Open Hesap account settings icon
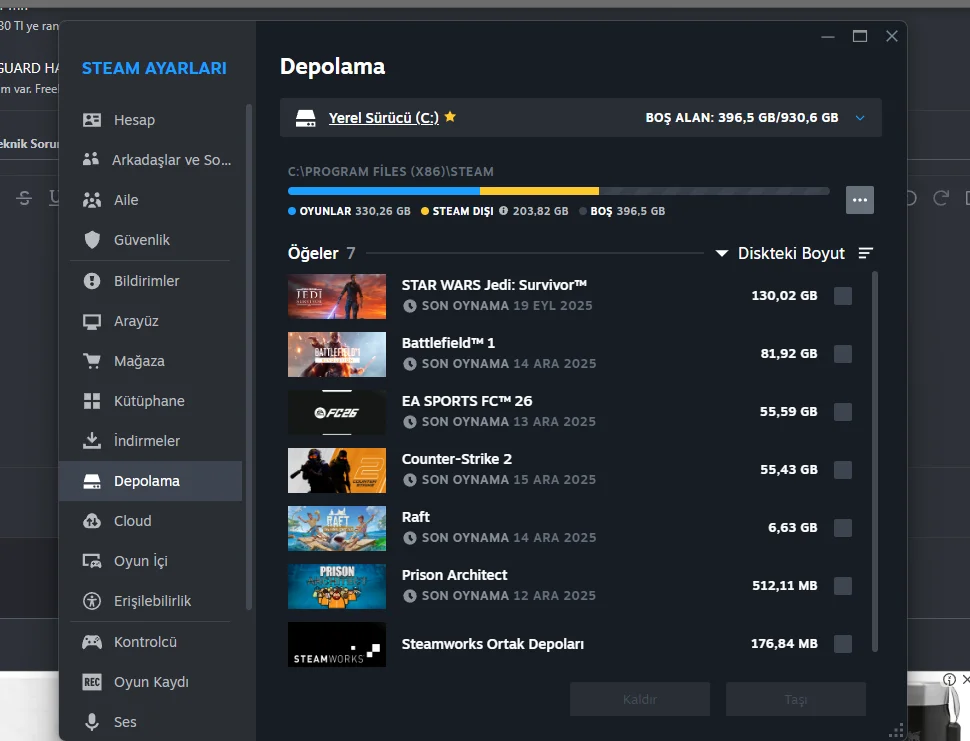Image resolution: width=970 pixels, height=741 pixels. [92, 120]
